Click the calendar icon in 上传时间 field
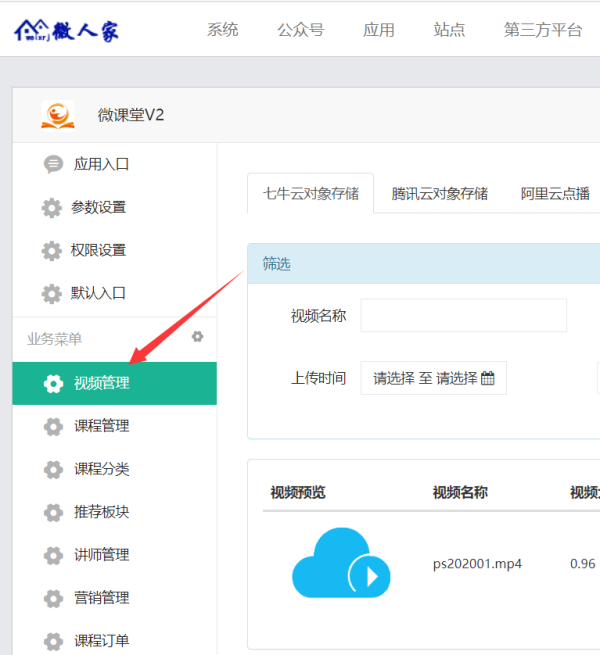 (x=488, y=378)
